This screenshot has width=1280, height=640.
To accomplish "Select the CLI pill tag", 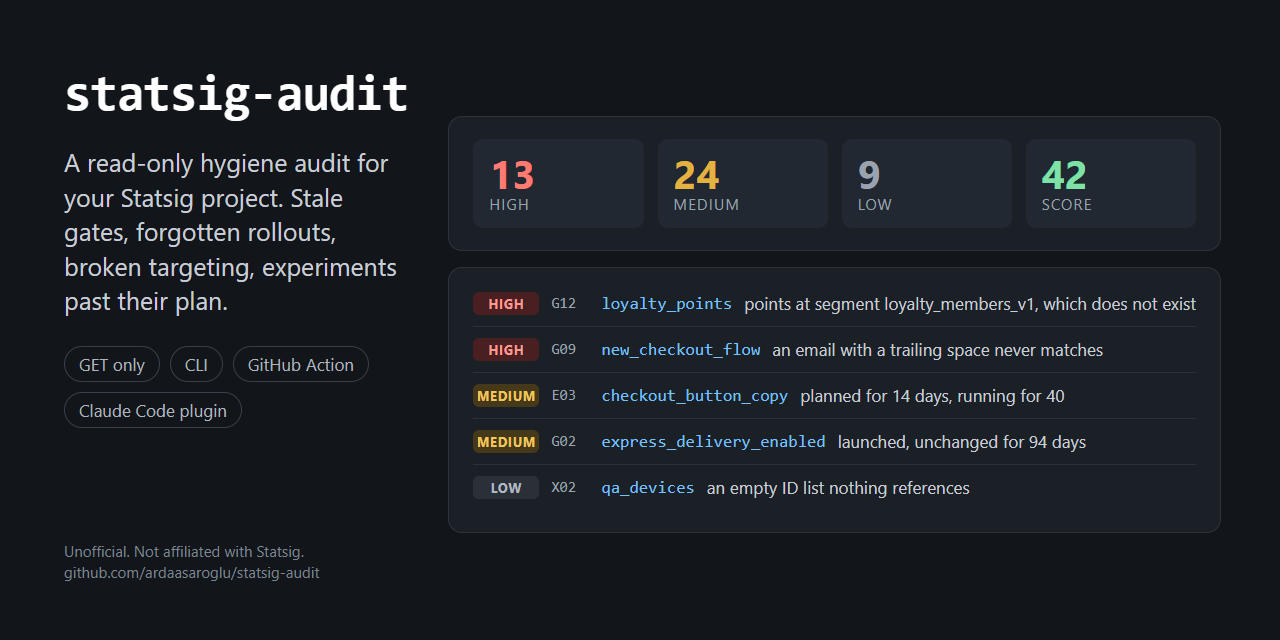I will pos(196,365).
